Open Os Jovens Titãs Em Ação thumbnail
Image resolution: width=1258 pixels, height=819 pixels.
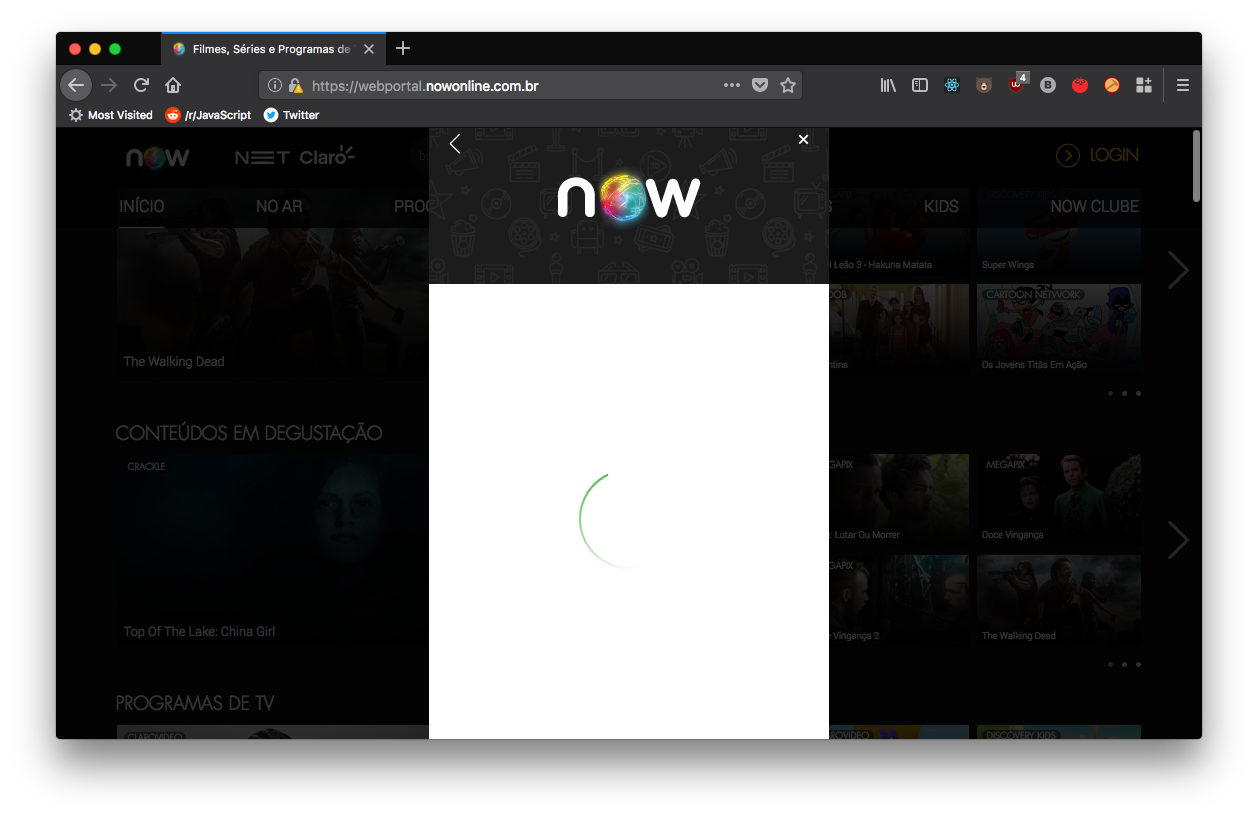(x=1058, y=330)
